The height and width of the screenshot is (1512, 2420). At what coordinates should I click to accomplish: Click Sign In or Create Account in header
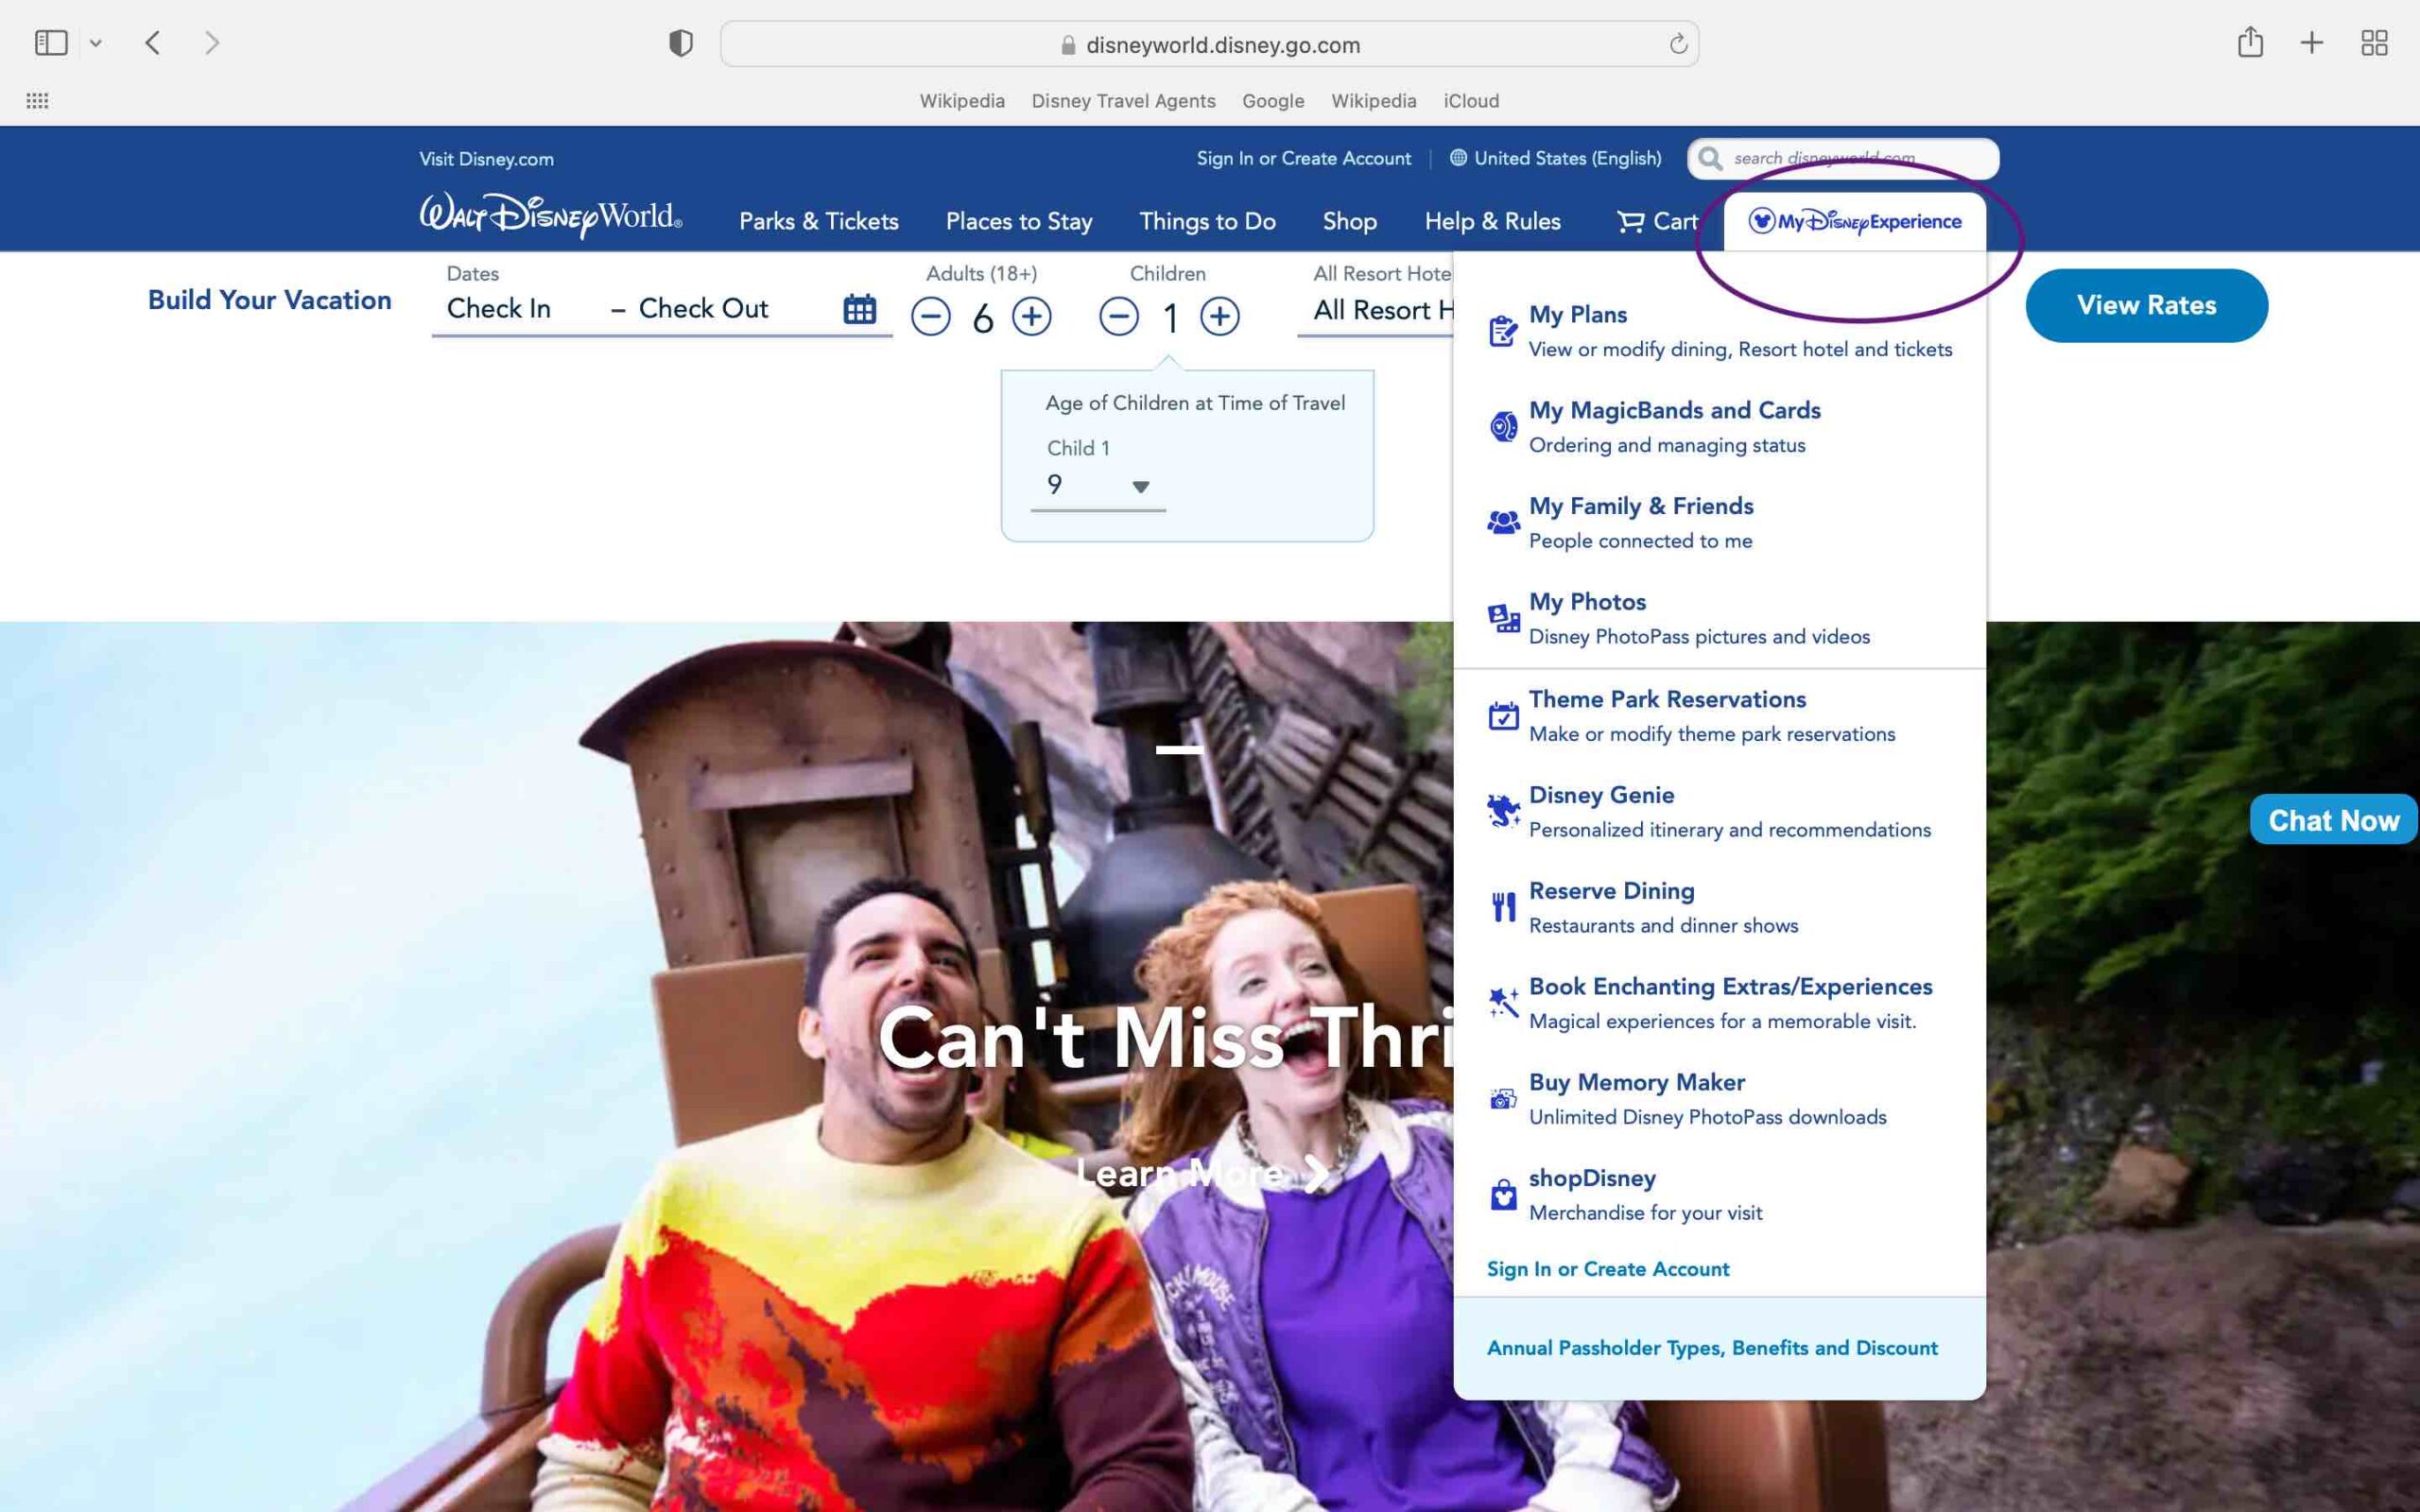1304,158
